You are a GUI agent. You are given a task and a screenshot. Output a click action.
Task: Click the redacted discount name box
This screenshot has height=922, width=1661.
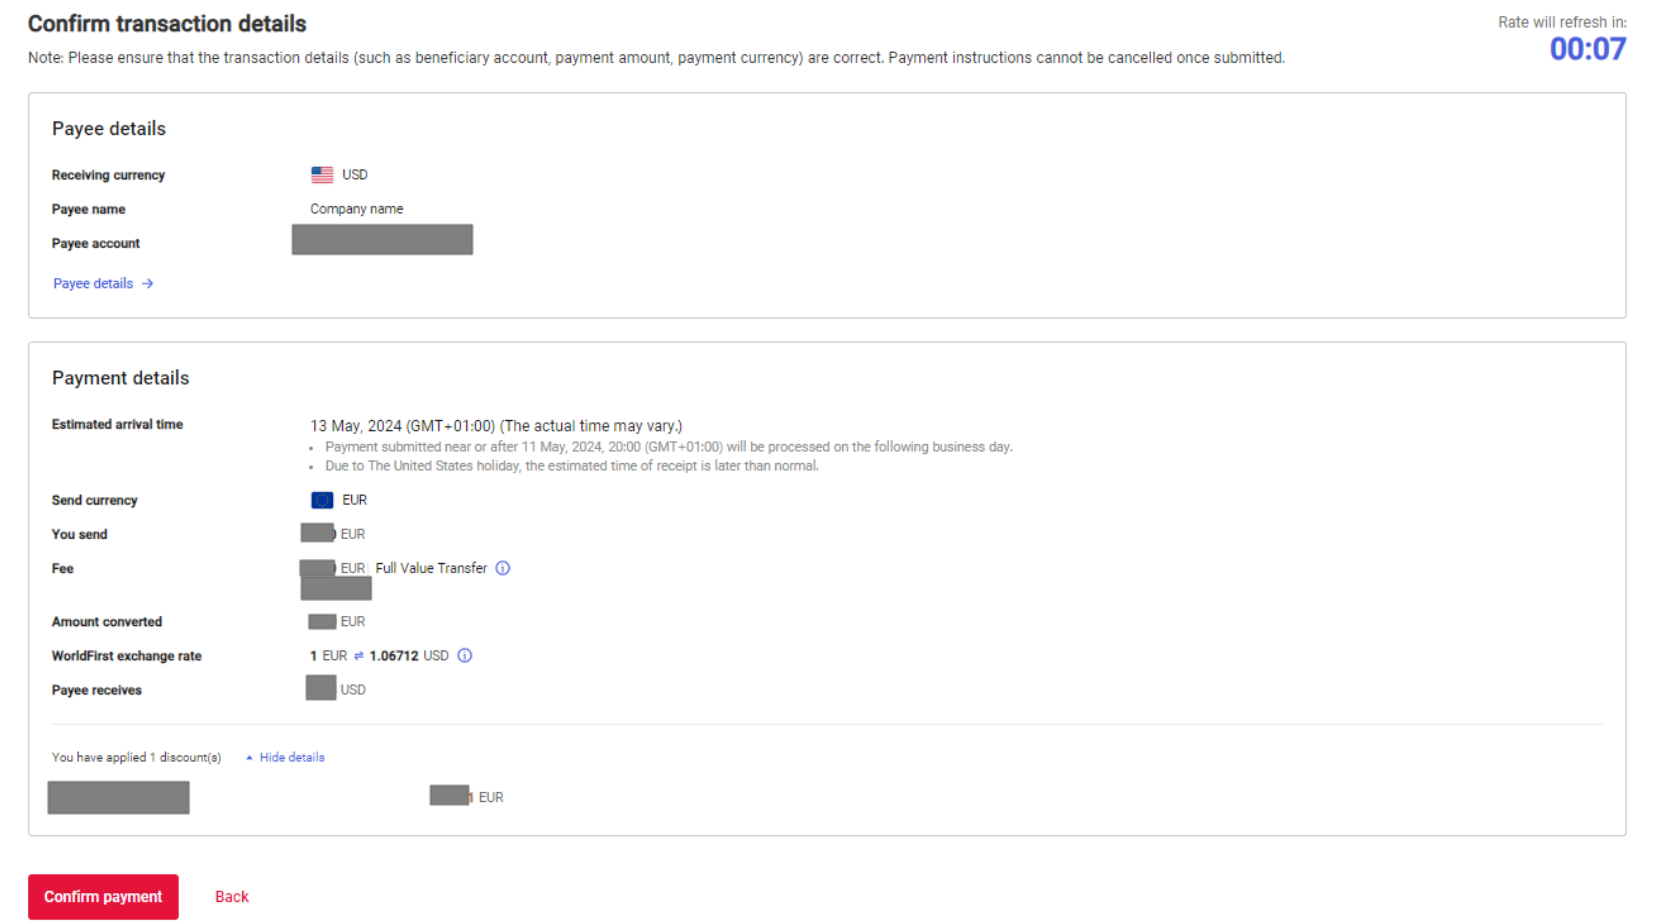point(118,798)
